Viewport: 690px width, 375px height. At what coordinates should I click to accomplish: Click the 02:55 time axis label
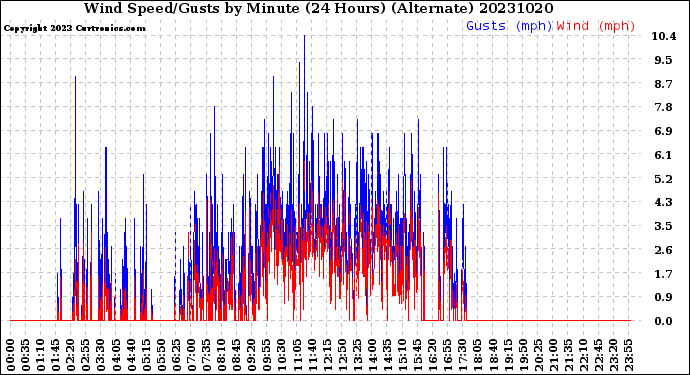point(86,354)
